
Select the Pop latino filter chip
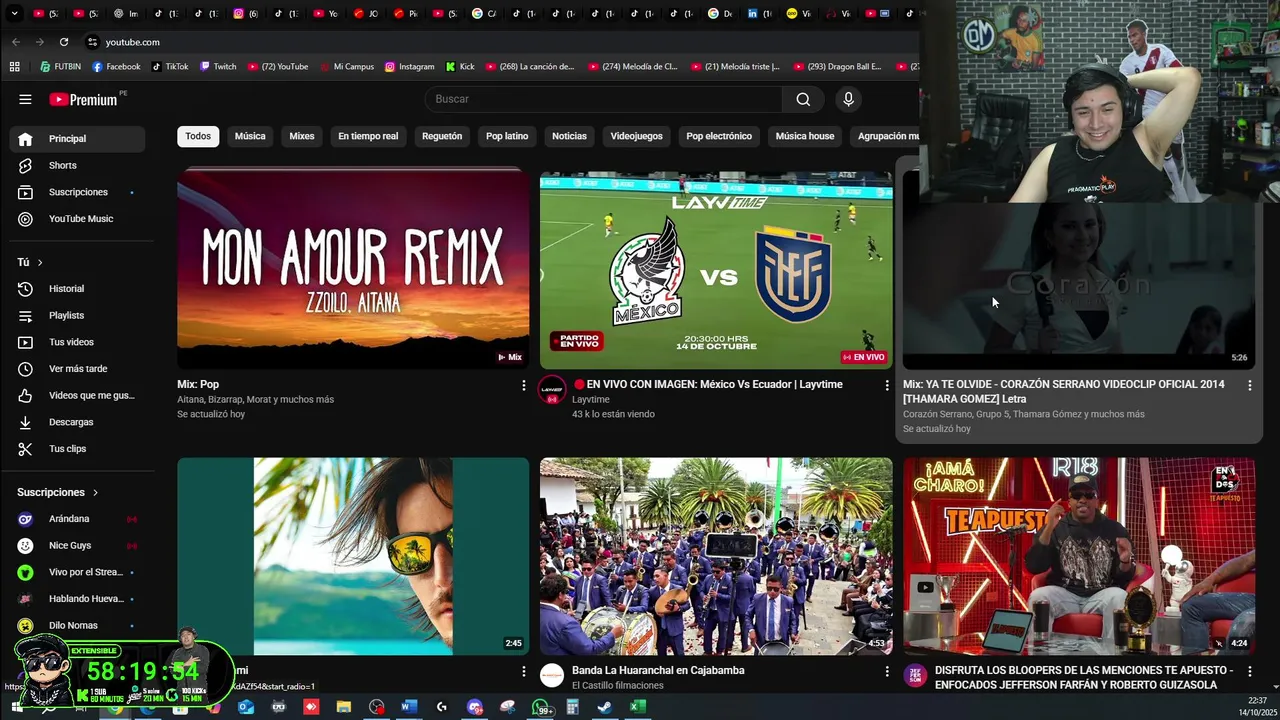(x=507, y=136)
